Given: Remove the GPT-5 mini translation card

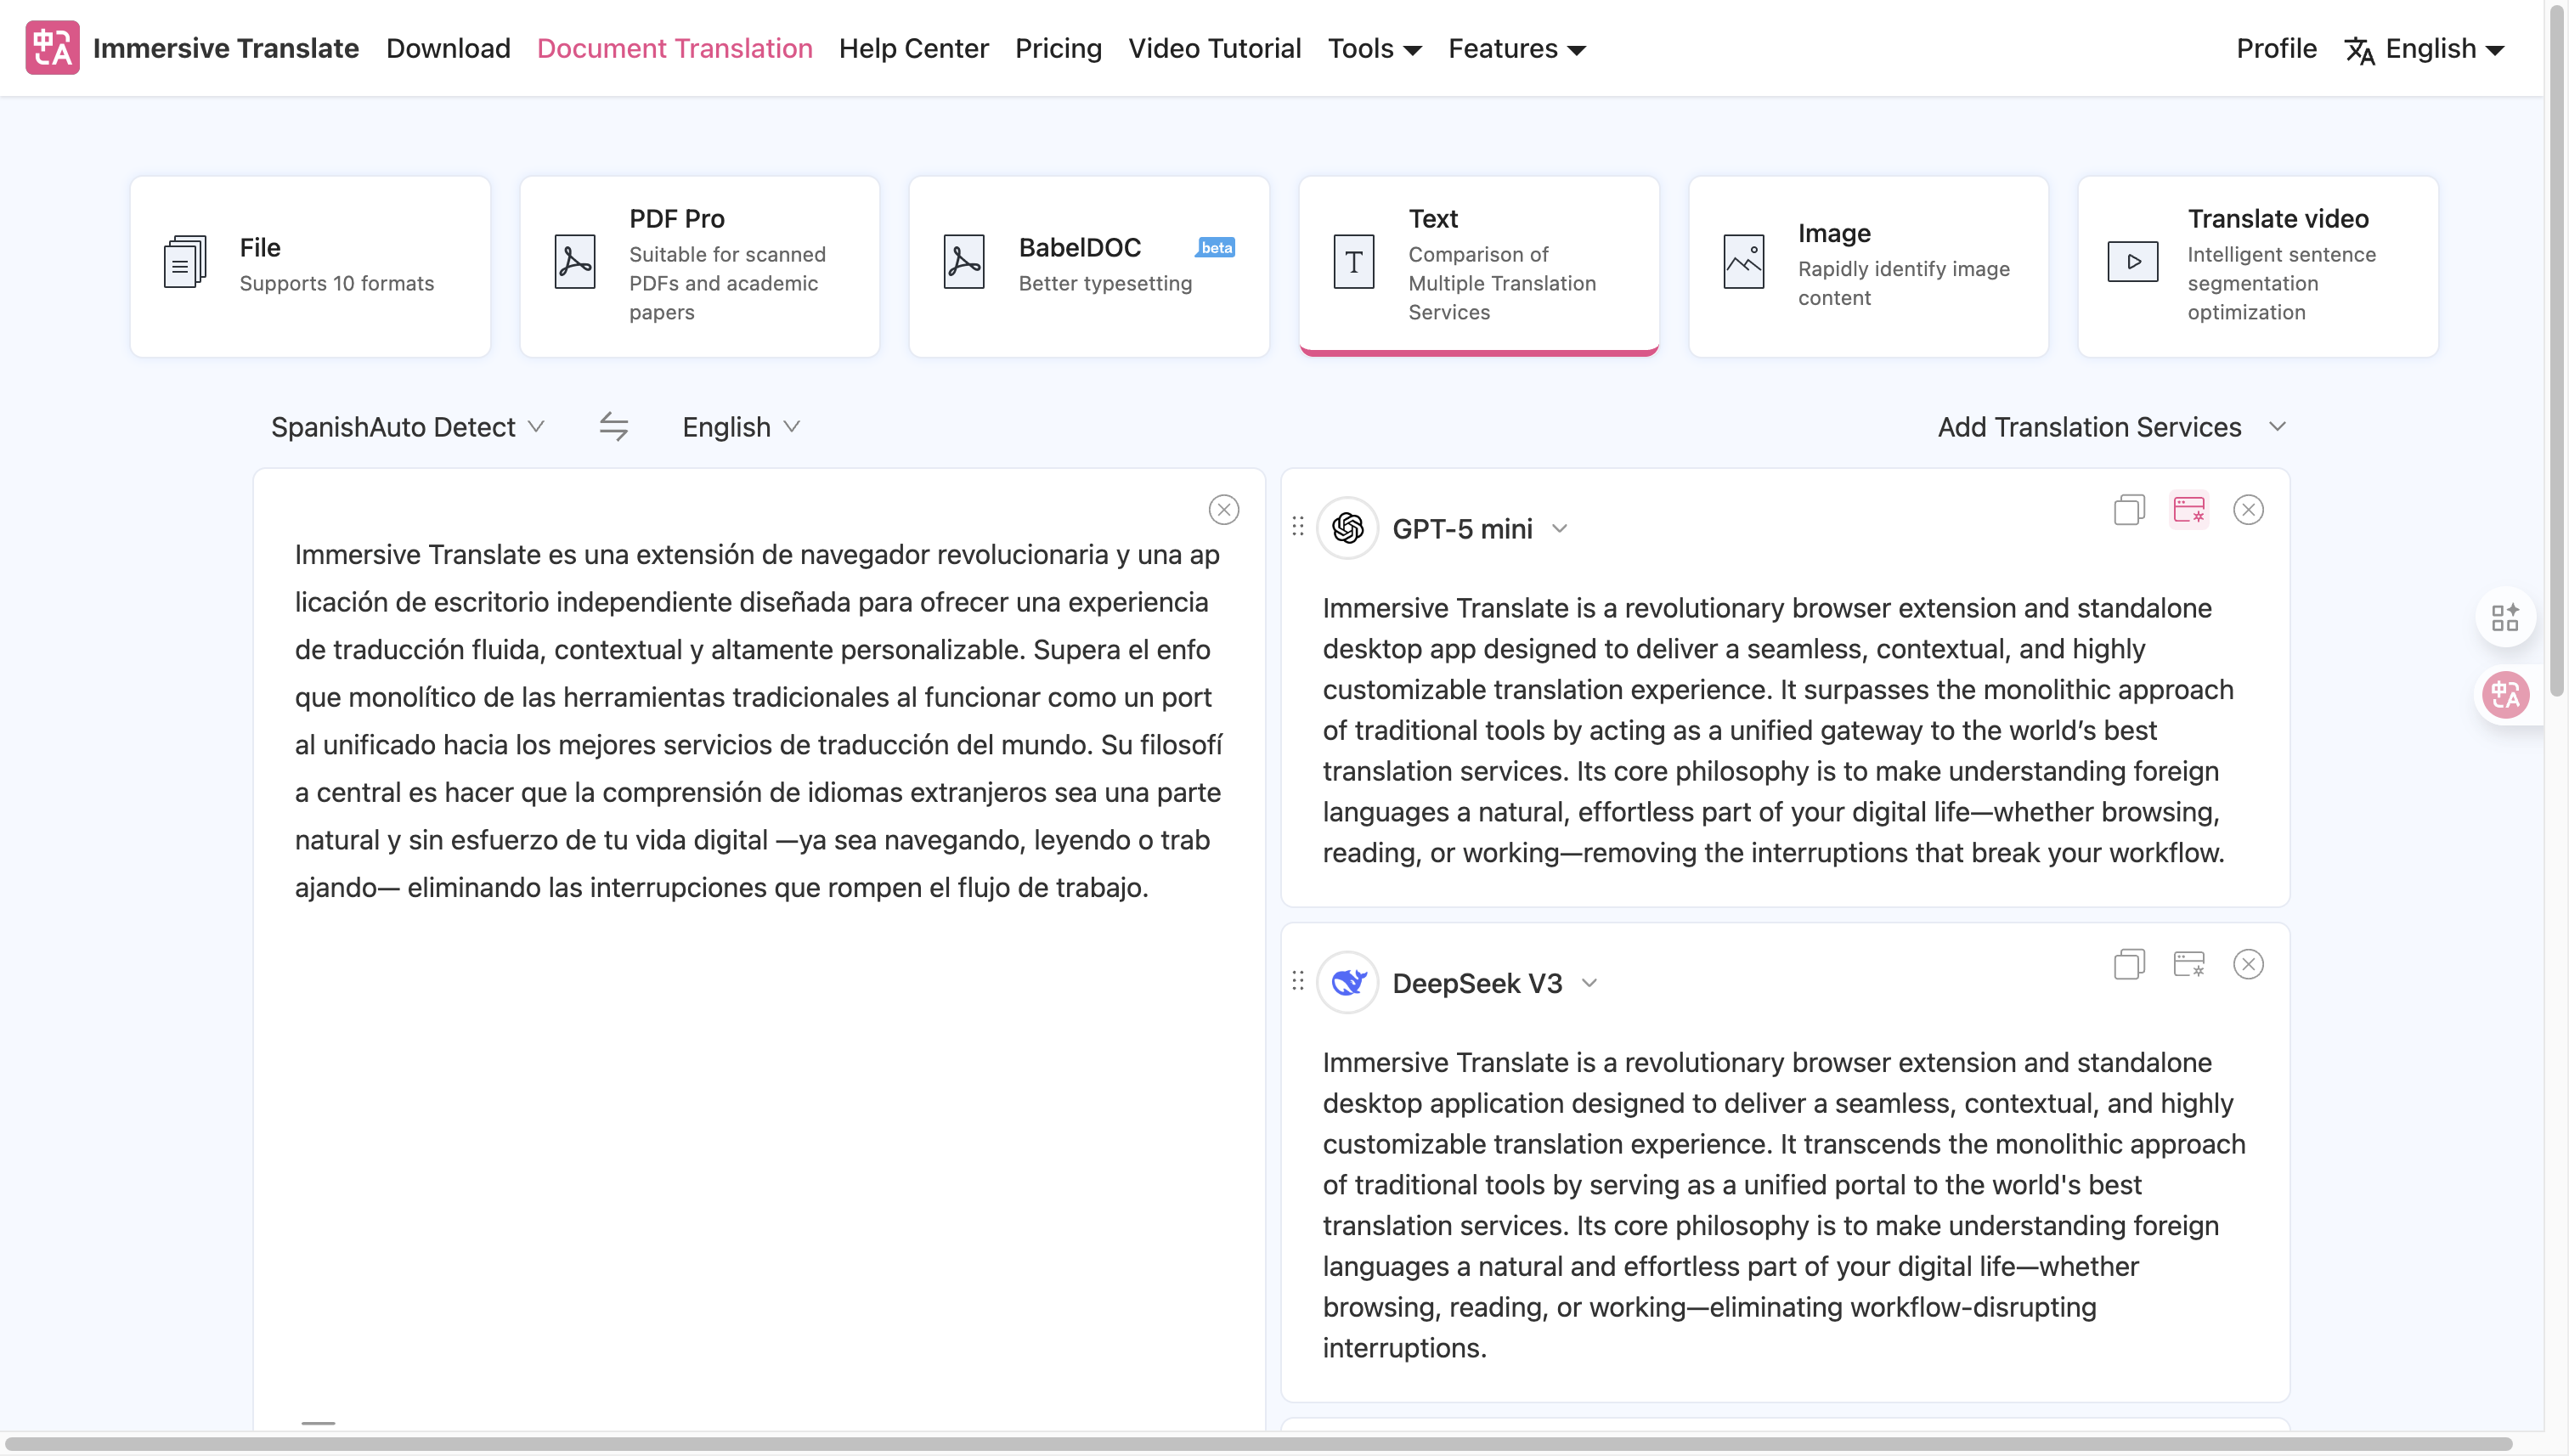Looking at the screenshot, I should point(2248,510).
